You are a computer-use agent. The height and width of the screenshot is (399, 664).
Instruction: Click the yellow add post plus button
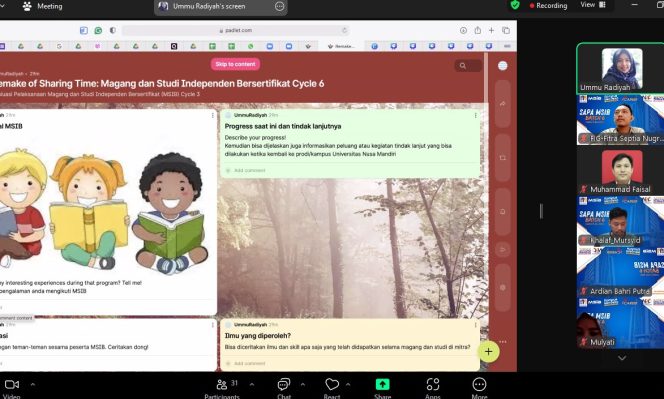click(488, 352)
